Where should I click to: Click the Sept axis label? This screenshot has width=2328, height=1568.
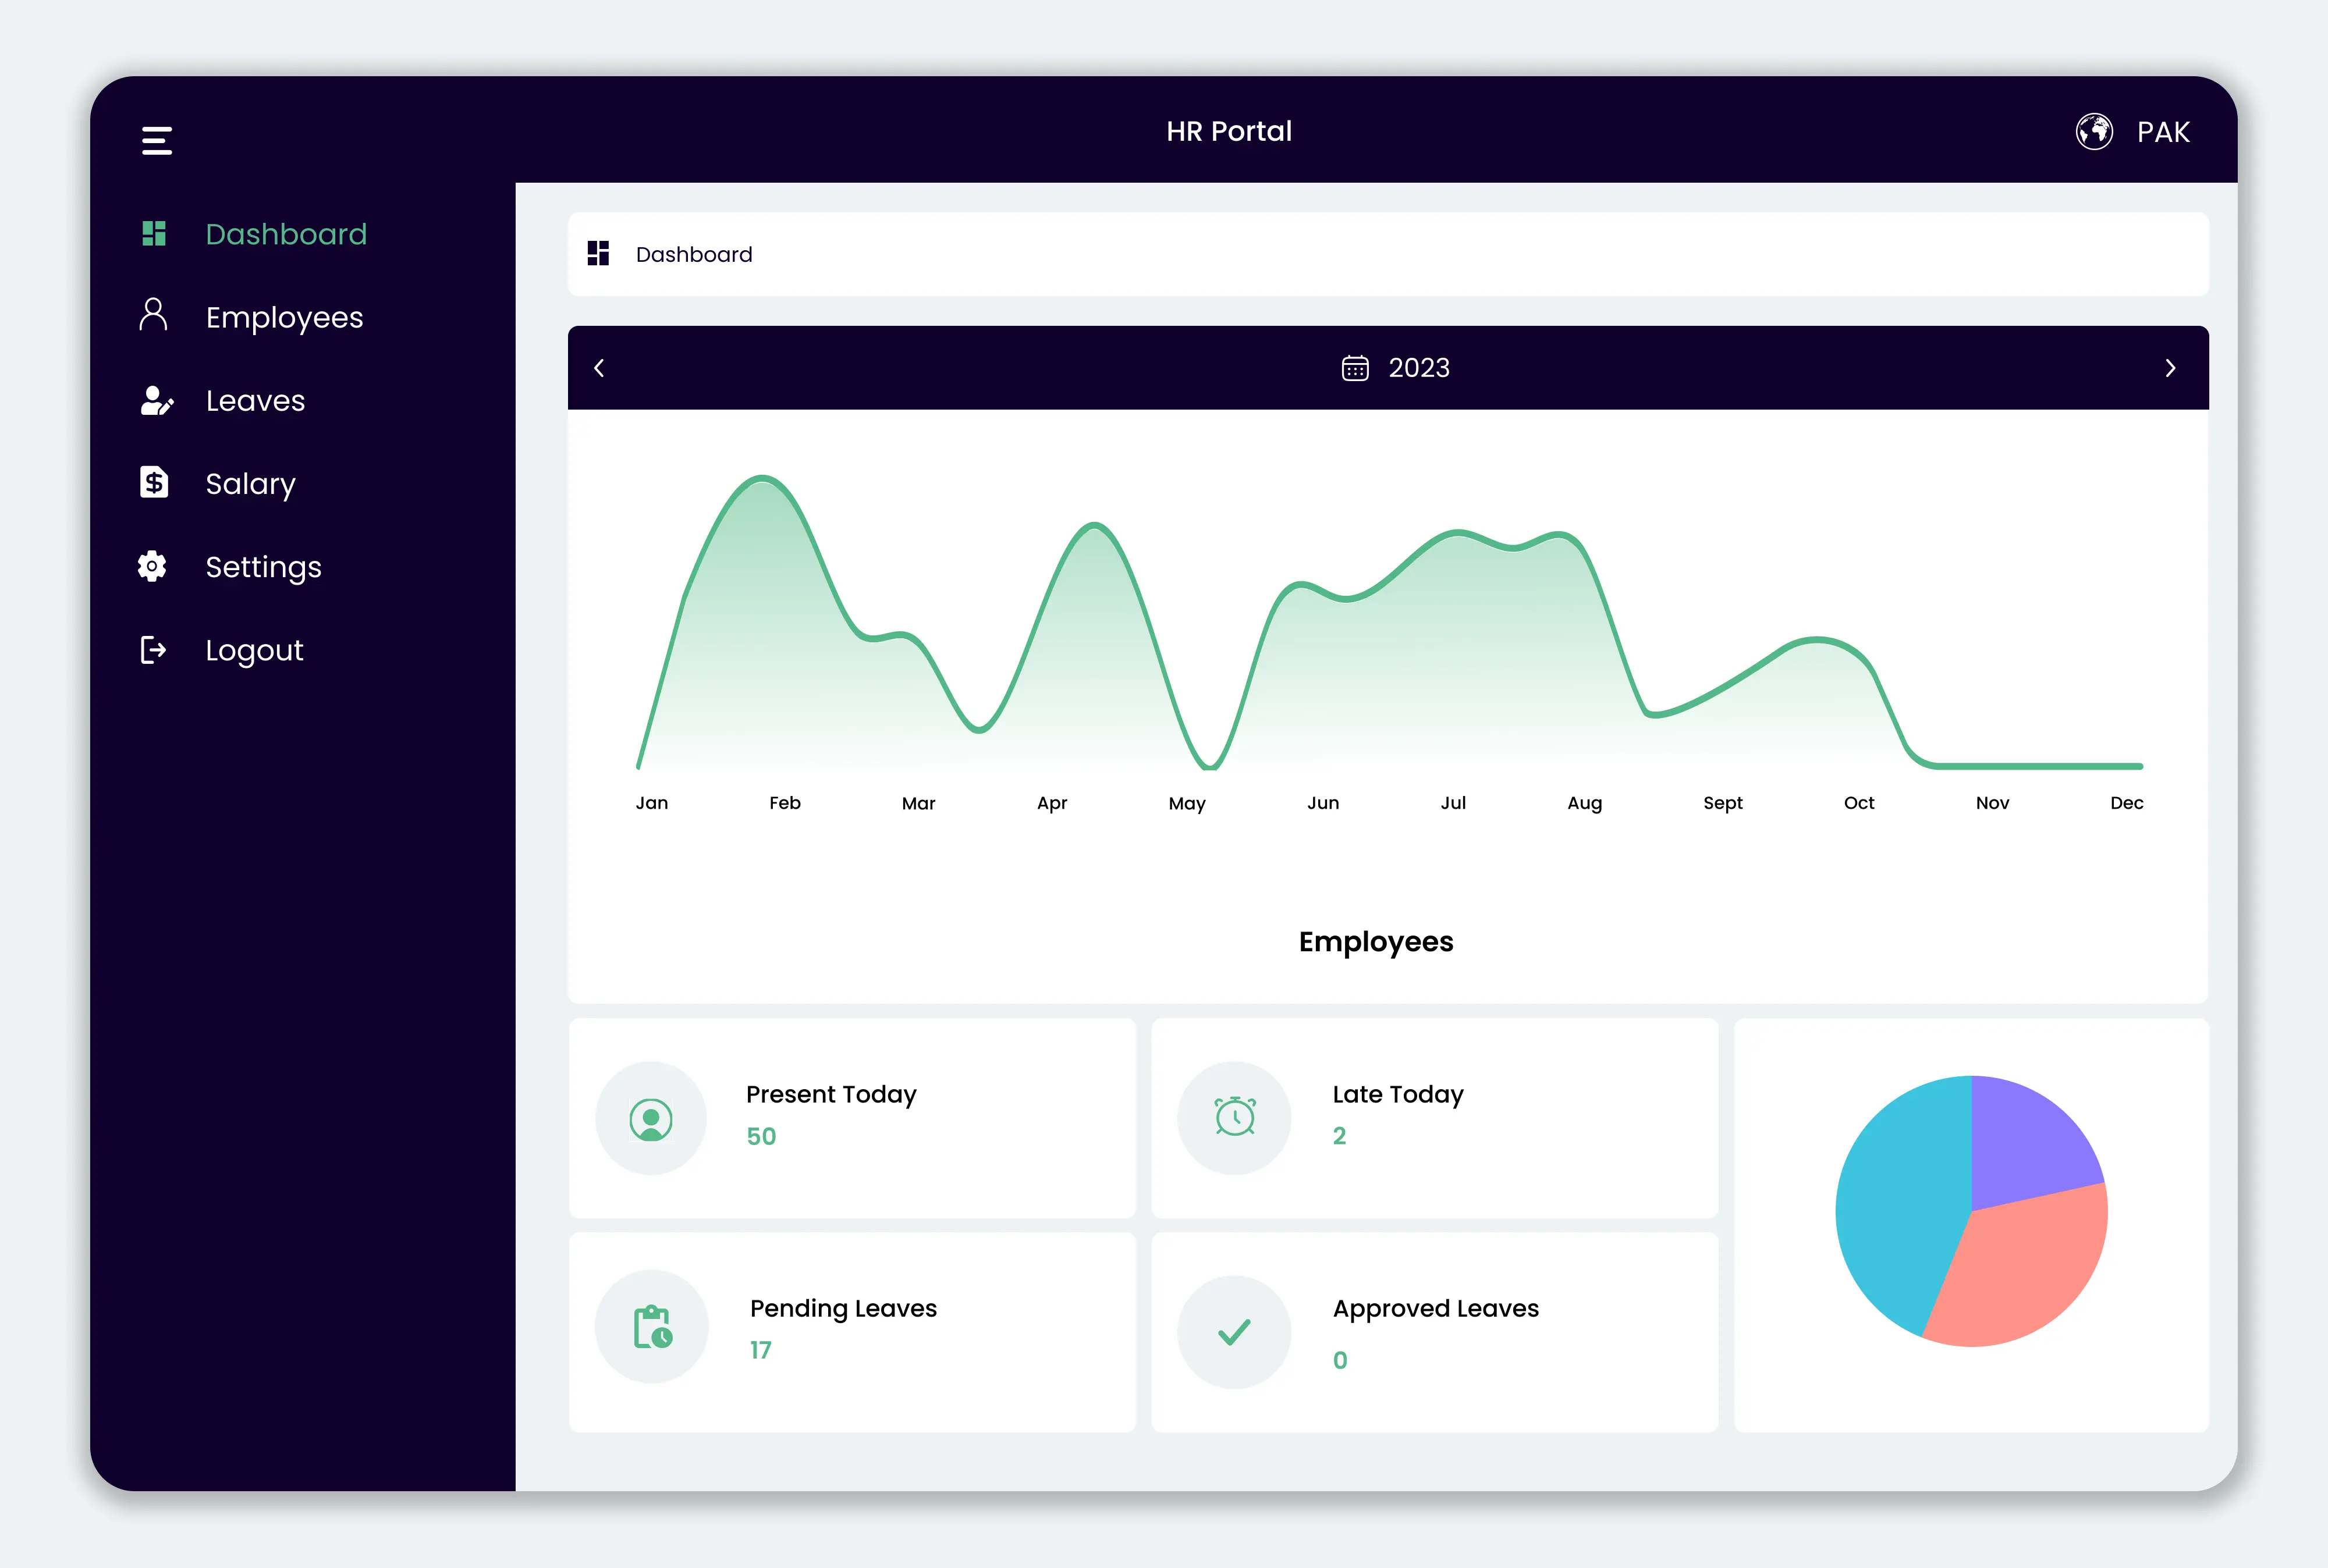[1723, 803]
